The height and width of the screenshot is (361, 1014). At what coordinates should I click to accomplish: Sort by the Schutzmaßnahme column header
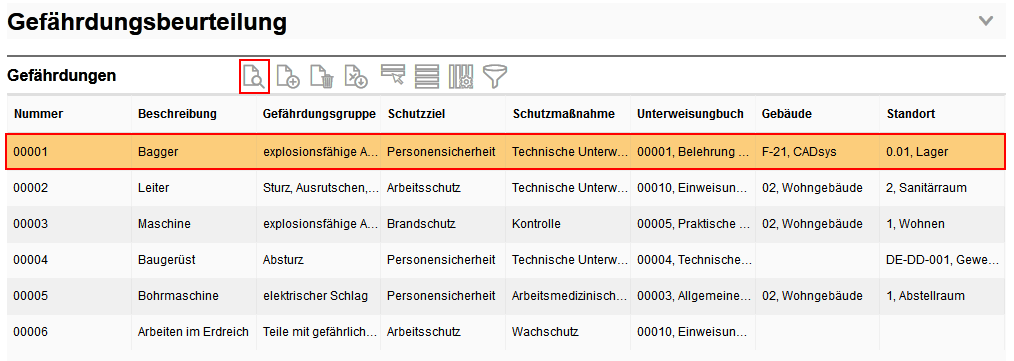click(563, 114)
